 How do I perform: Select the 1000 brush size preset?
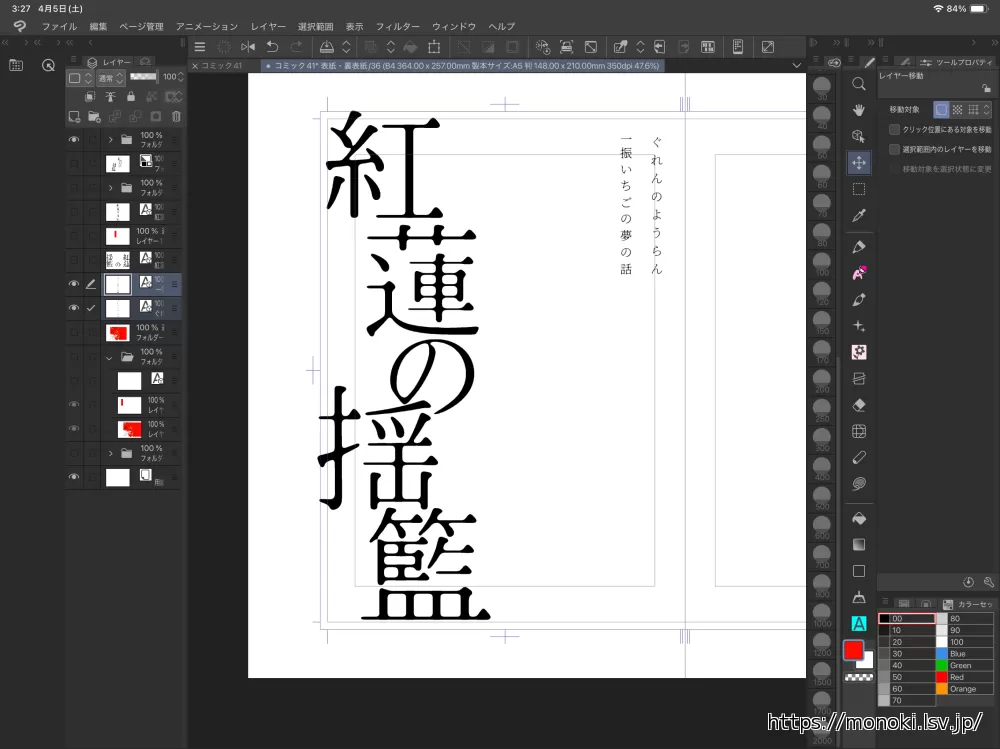tap(822, 618)
